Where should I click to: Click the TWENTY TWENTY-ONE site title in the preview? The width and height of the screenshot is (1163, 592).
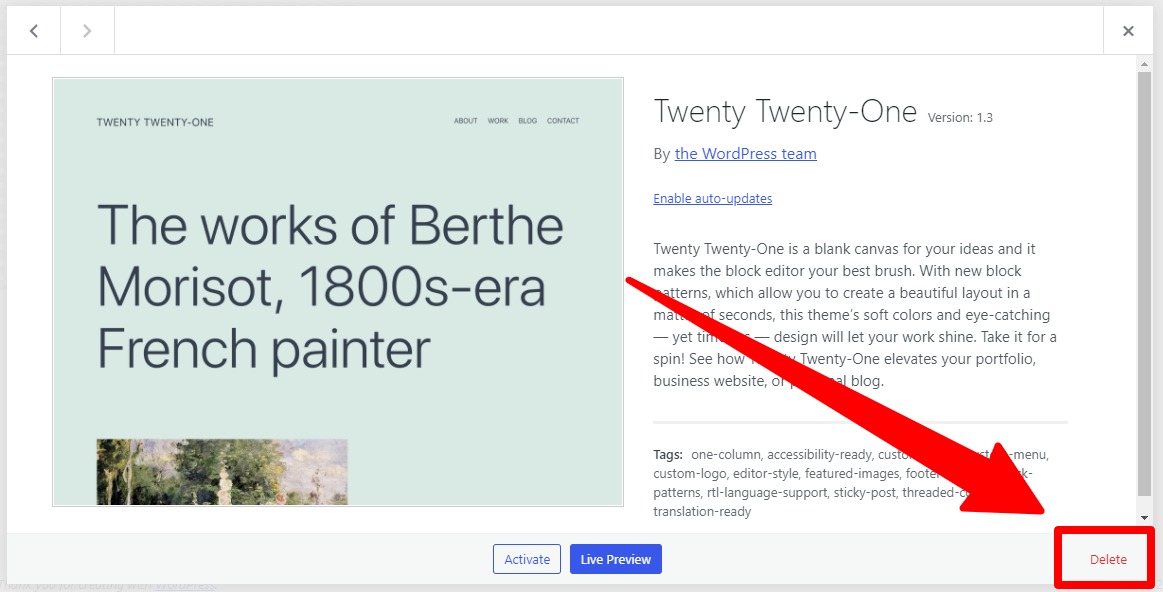tap(155, 122)
